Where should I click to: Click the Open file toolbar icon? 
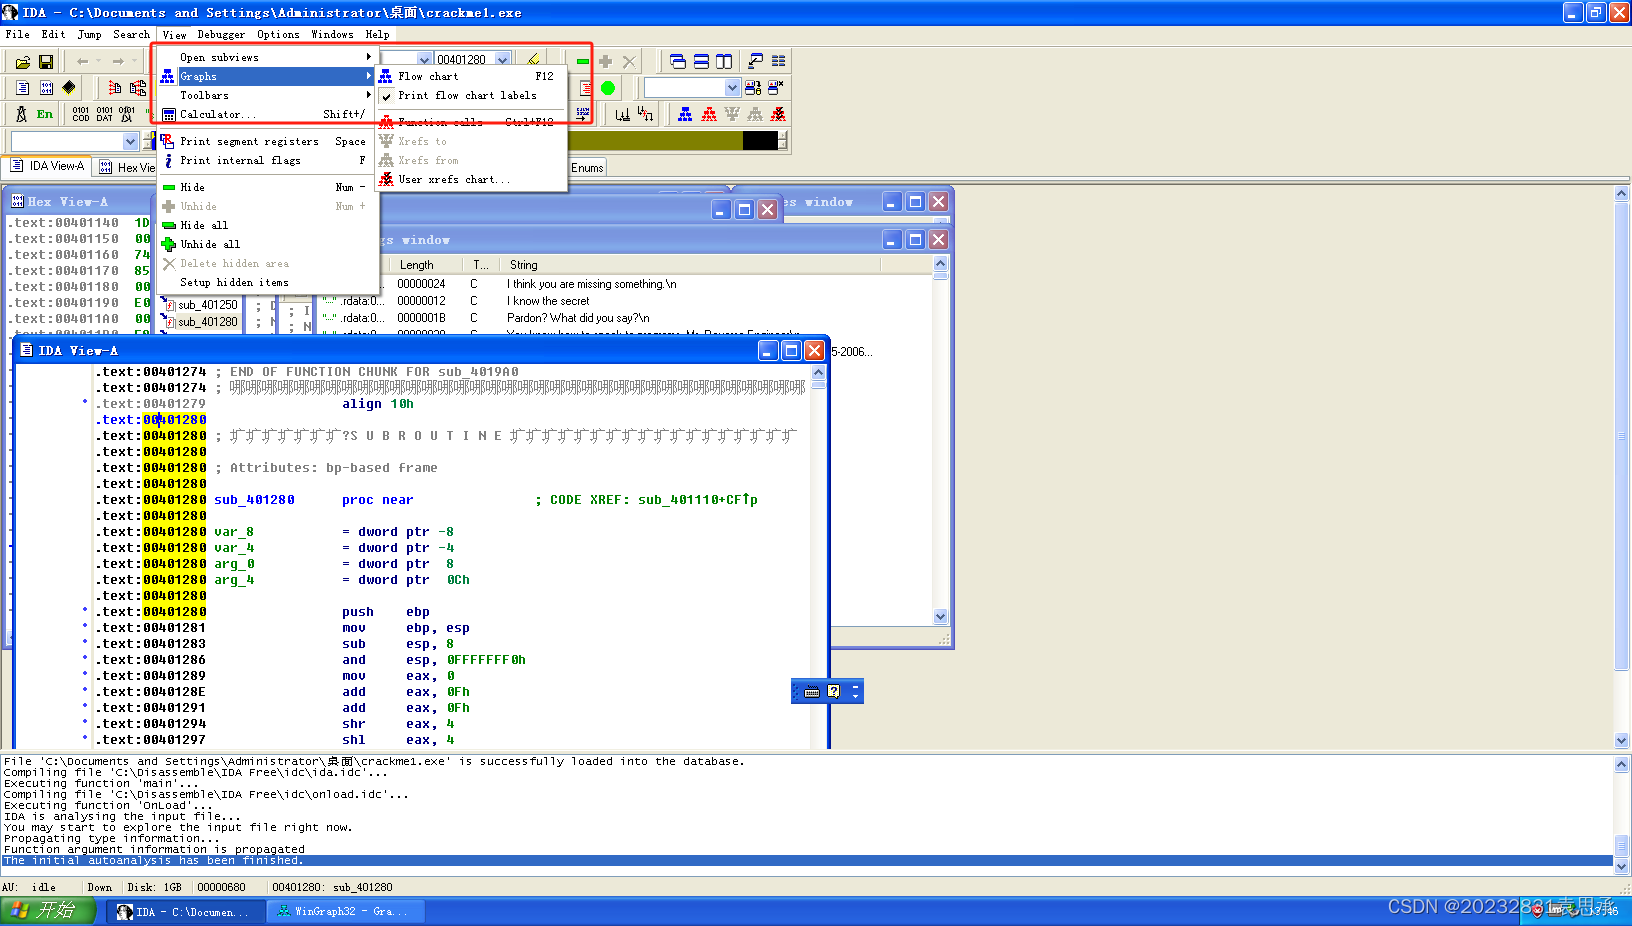coord(23,61)
